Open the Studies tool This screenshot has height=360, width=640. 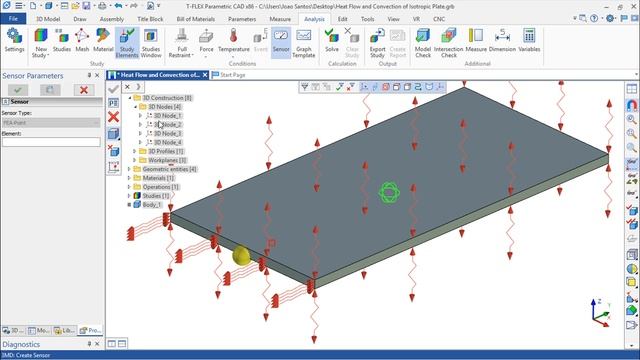(x=62, y=41)
